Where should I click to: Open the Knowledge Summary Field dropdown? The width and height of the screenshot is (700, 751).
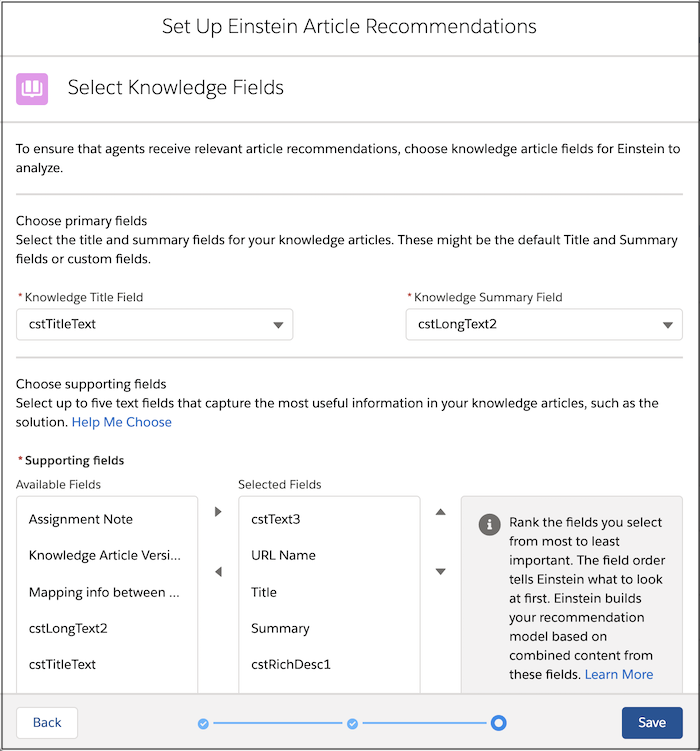pos(544,324)
